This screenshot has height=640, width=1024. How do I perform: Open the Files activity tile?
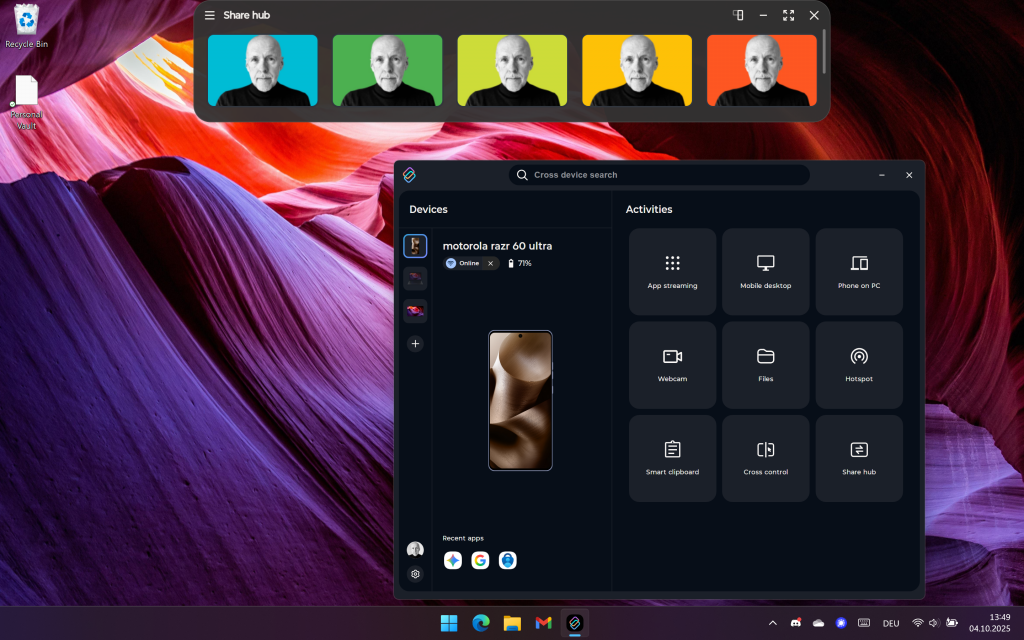point(765,365)
